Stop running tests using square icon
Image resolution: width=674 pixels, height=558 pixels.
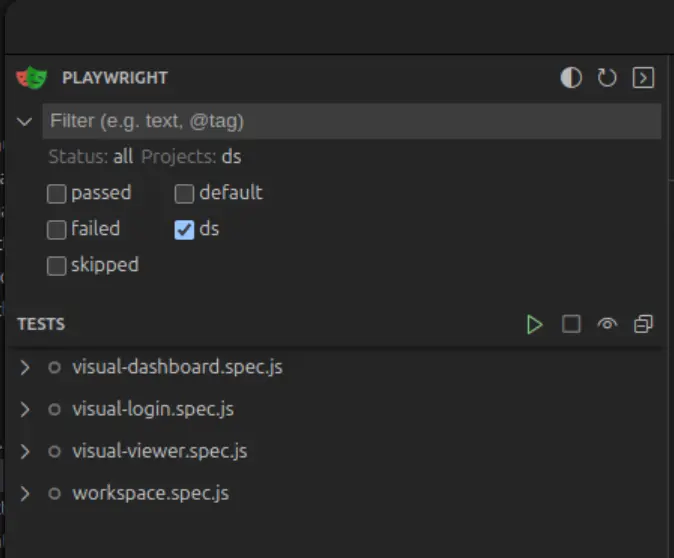click(x=571, y=324)
